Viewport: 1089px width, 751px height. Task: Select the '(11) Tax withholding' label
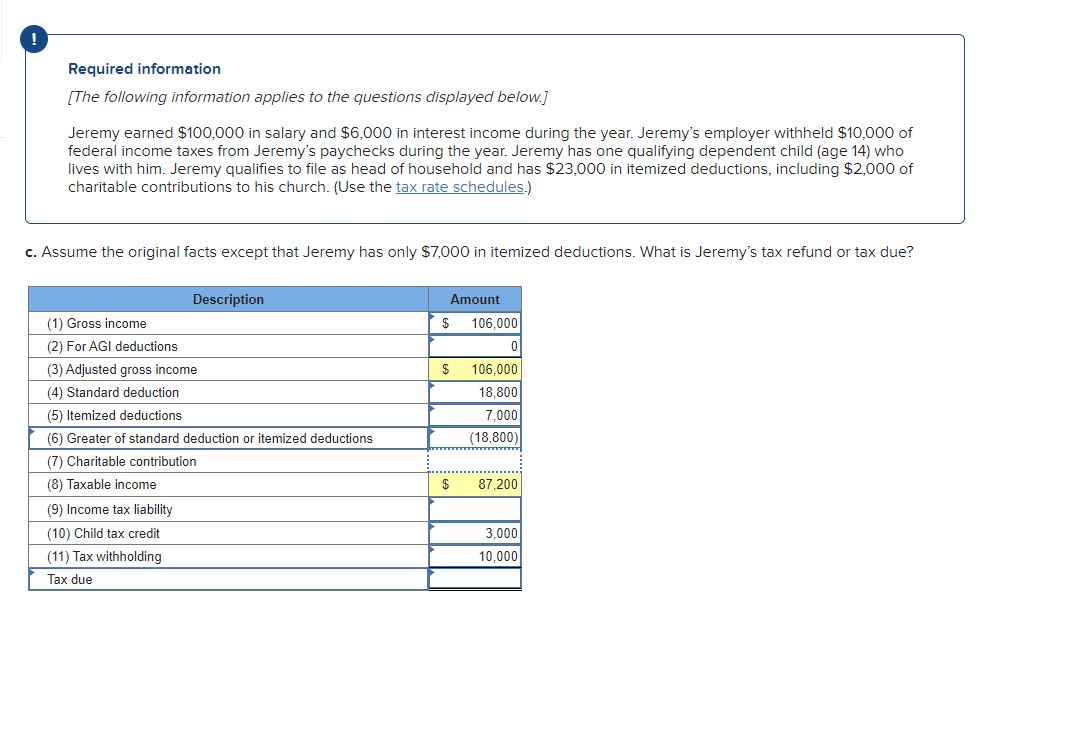point(104,556)
